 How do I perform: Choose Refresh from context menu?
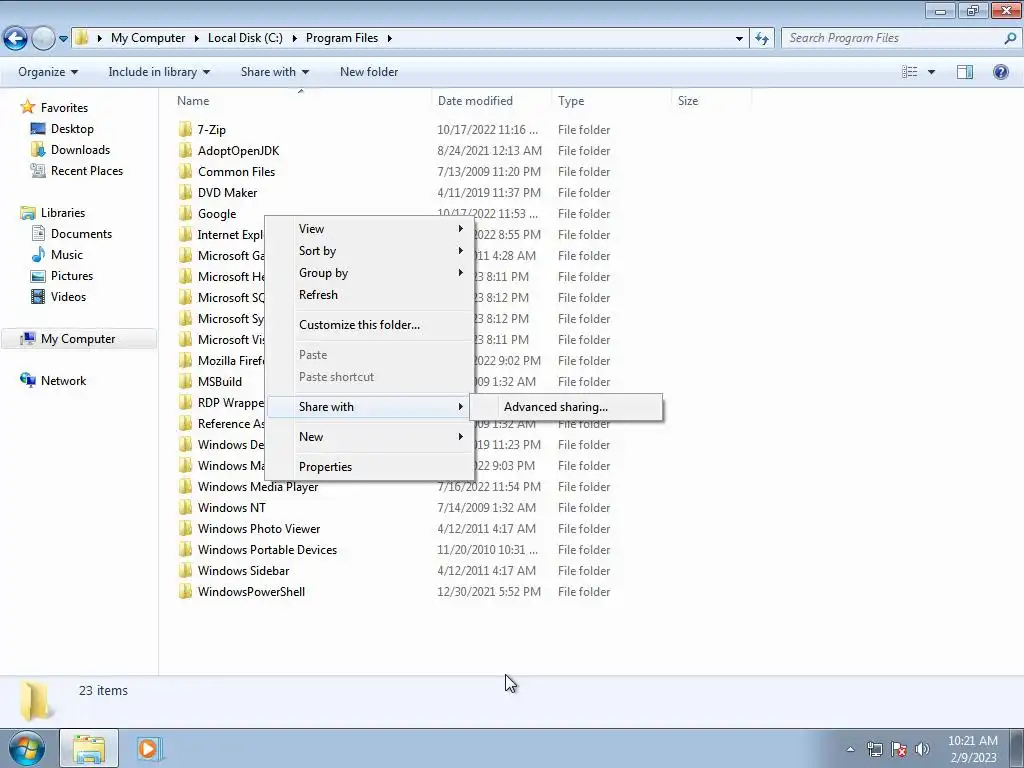click(370, 295)
